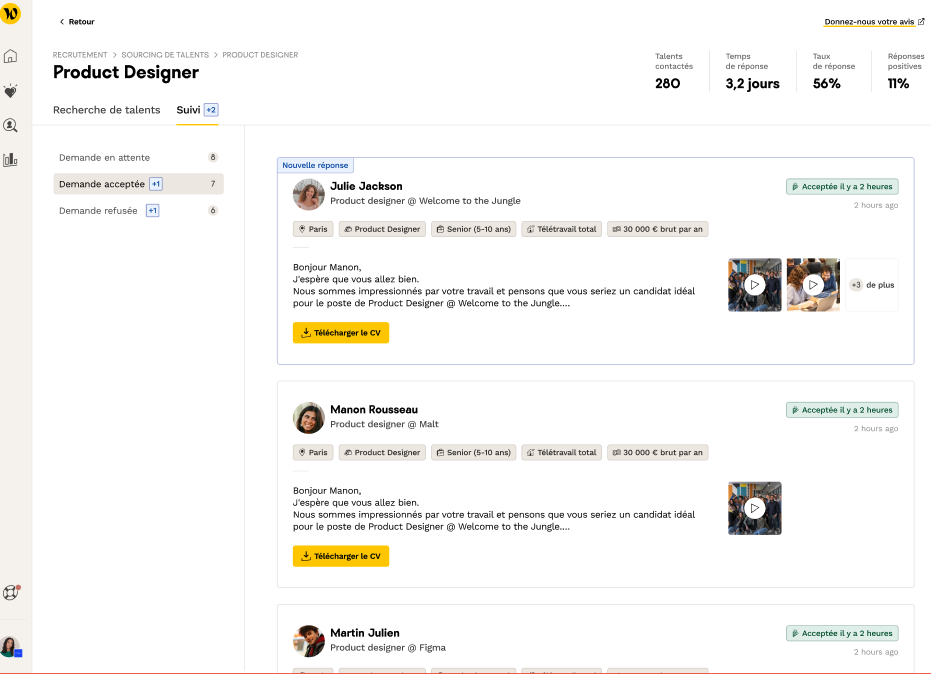The width and height of the screenshot is (931, 674).
Task: Open the lifebuoy help icon
Action: pos(11,592)
